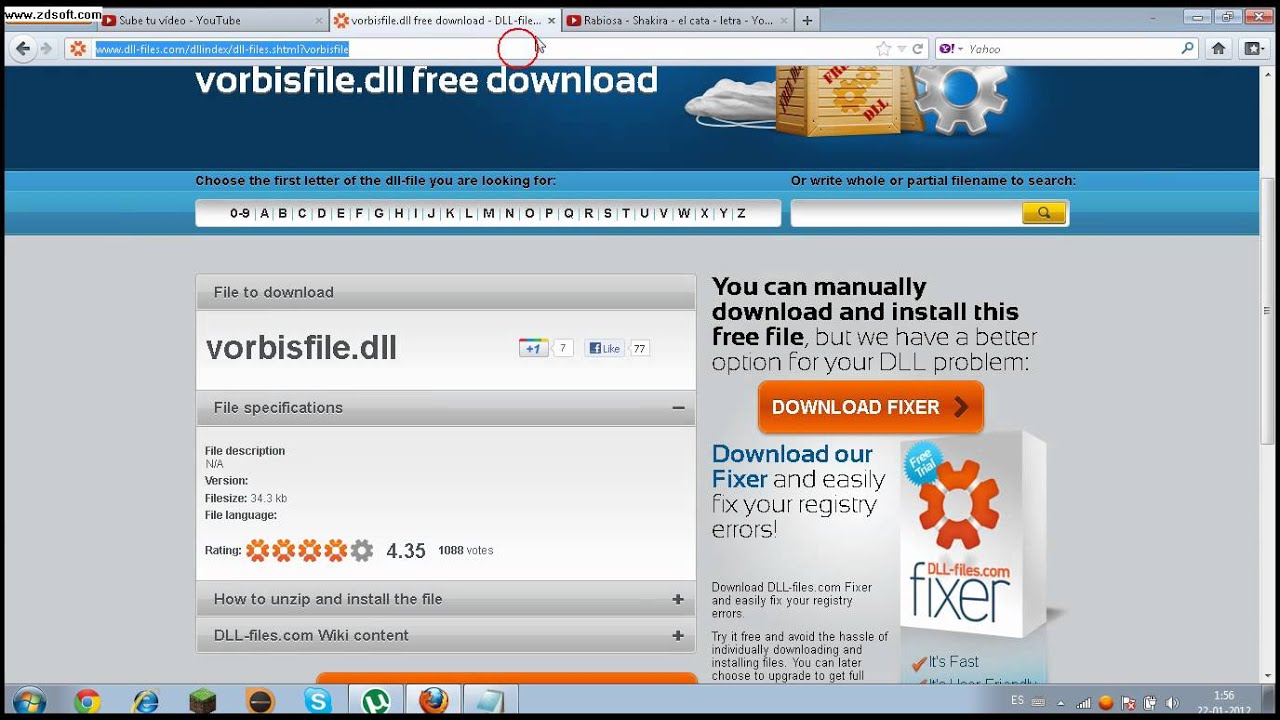Click the ES language indicator
Image resolution: width=1280 pixels, height=720 pixels.
[1018, 699]
